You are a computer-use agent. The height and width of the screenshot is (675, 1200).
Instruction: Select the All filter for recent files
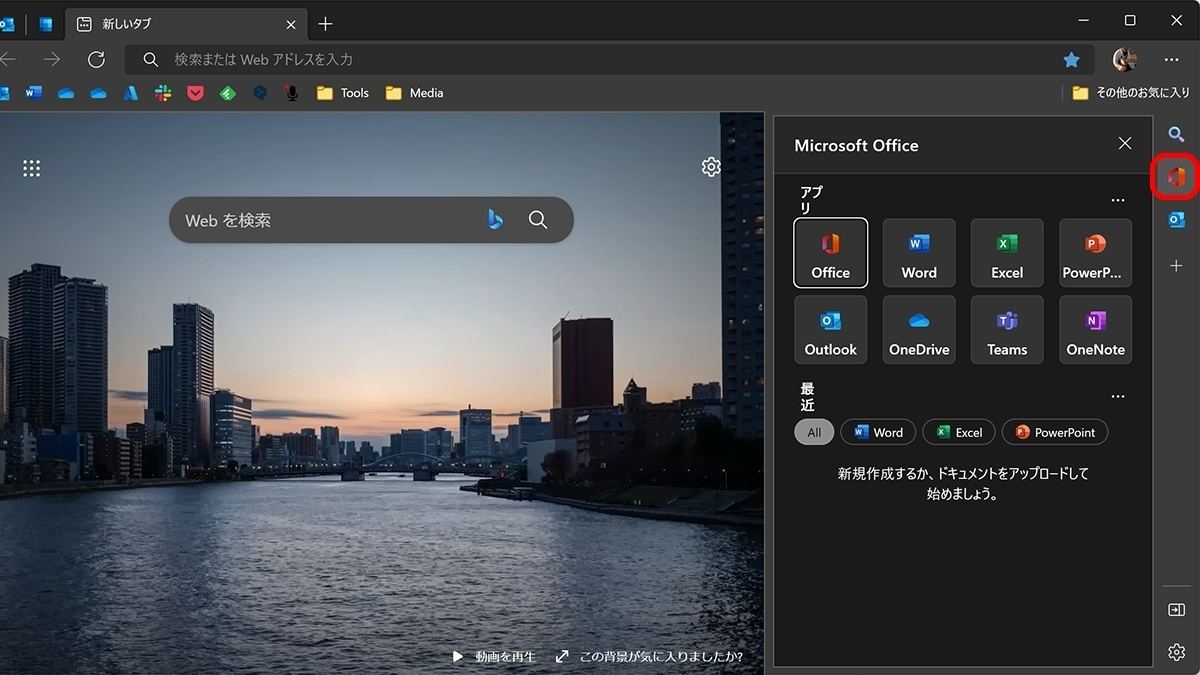coord(814,432)
